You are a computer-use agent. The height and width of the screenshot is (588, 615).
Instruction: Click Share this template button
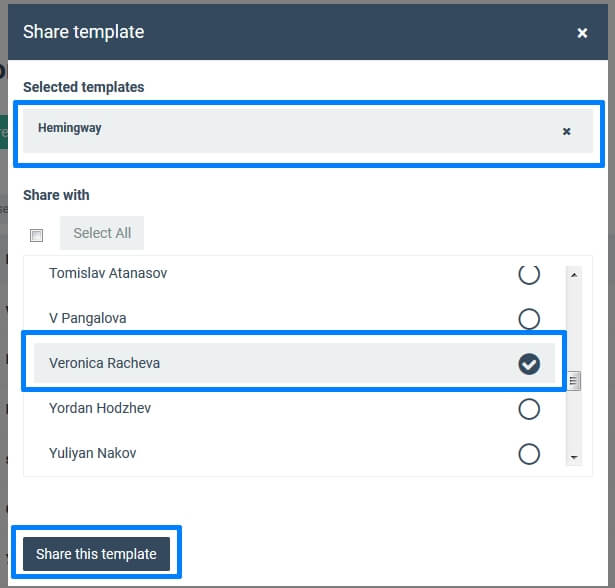pos(96,554)
